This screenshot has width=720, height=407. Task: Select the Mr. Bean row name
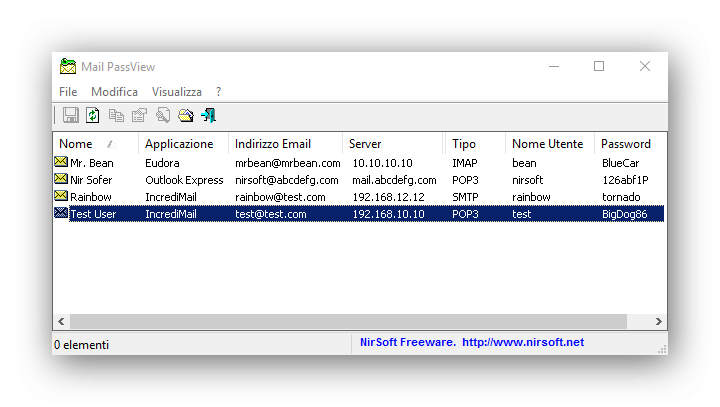(92, 163)
